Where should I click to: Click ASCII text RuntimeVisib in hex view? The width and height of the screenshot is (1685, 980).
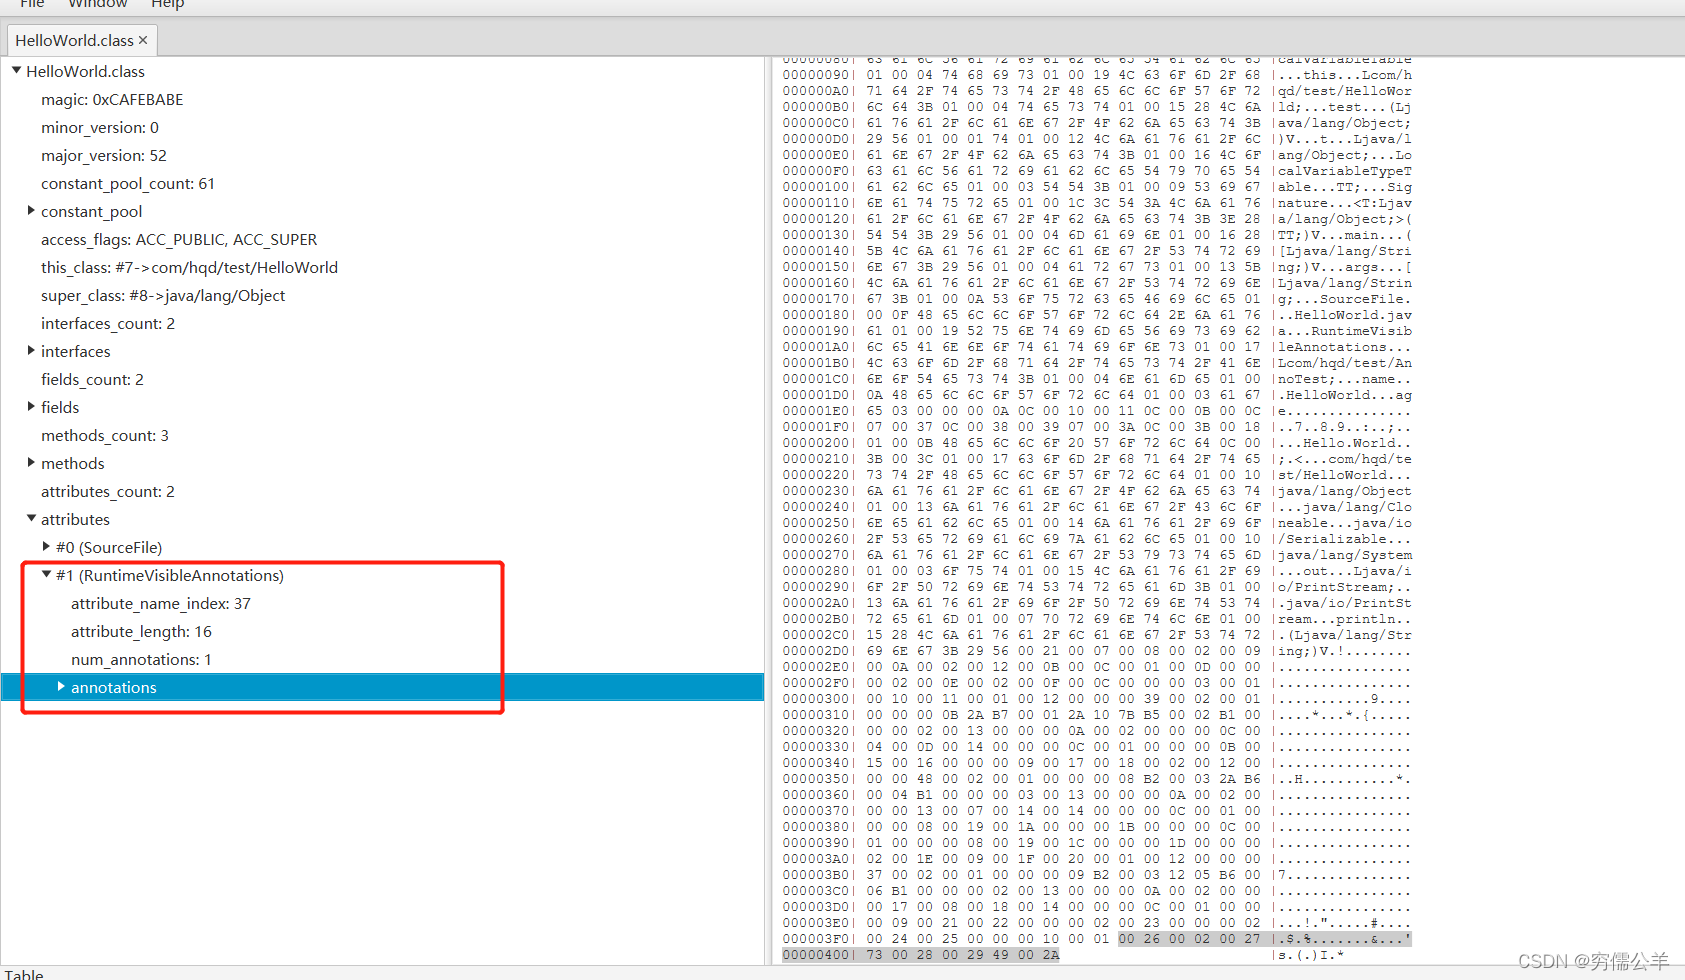click(x=1361, y=331)
